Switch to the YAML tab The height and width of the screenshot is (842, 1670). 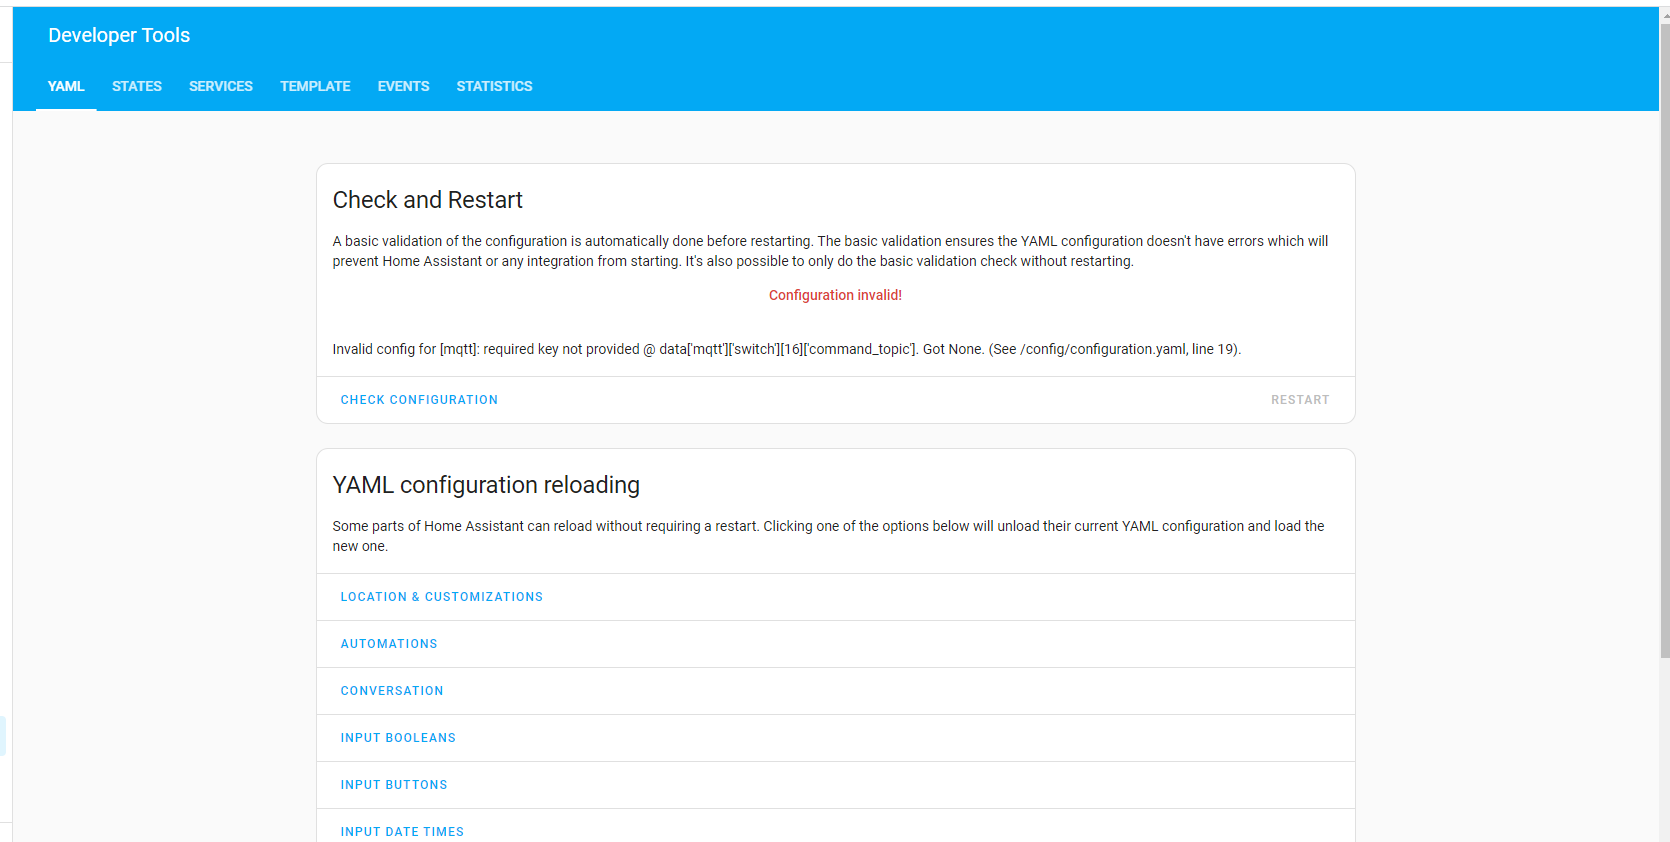pos(66,86)
